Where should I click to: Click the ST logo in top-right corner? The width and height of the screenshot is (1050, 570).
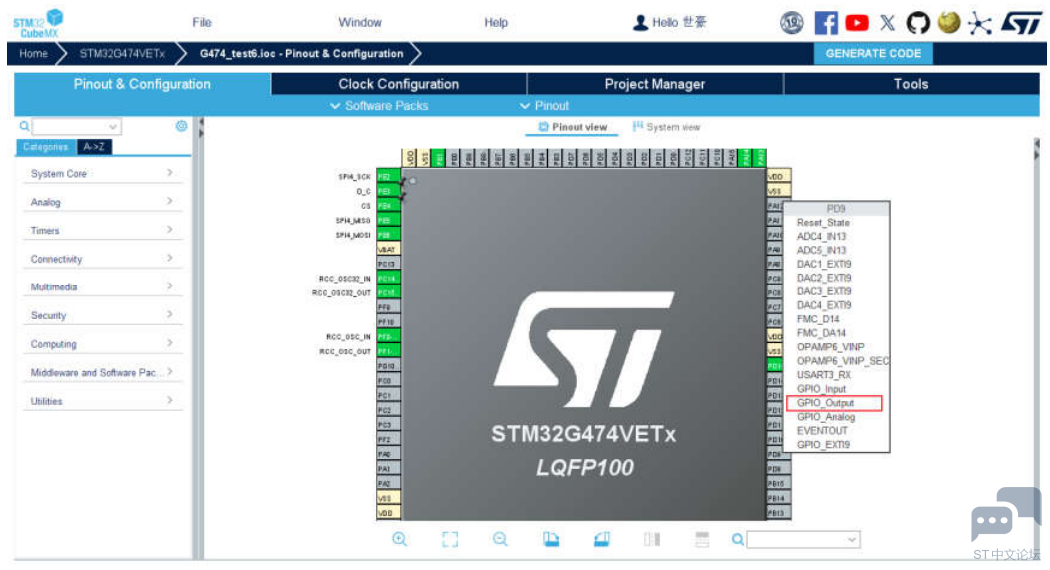coord(1021,23)
